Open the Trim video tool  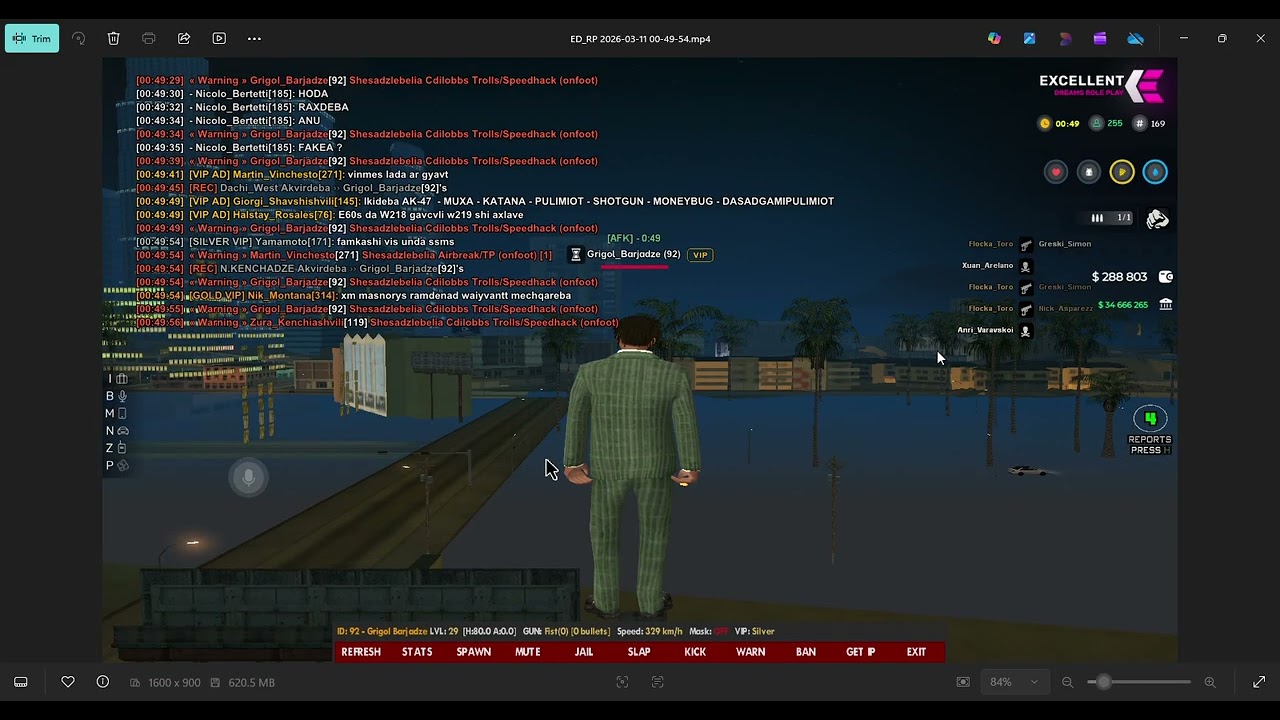point(32,39)
